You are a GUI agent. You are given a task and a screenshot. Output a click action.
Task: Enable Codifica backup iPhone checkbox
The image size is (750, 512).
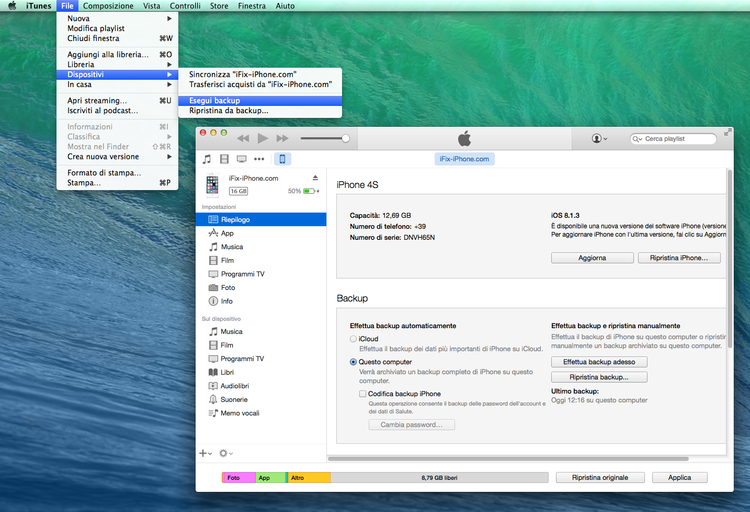(x=363, y=394)
